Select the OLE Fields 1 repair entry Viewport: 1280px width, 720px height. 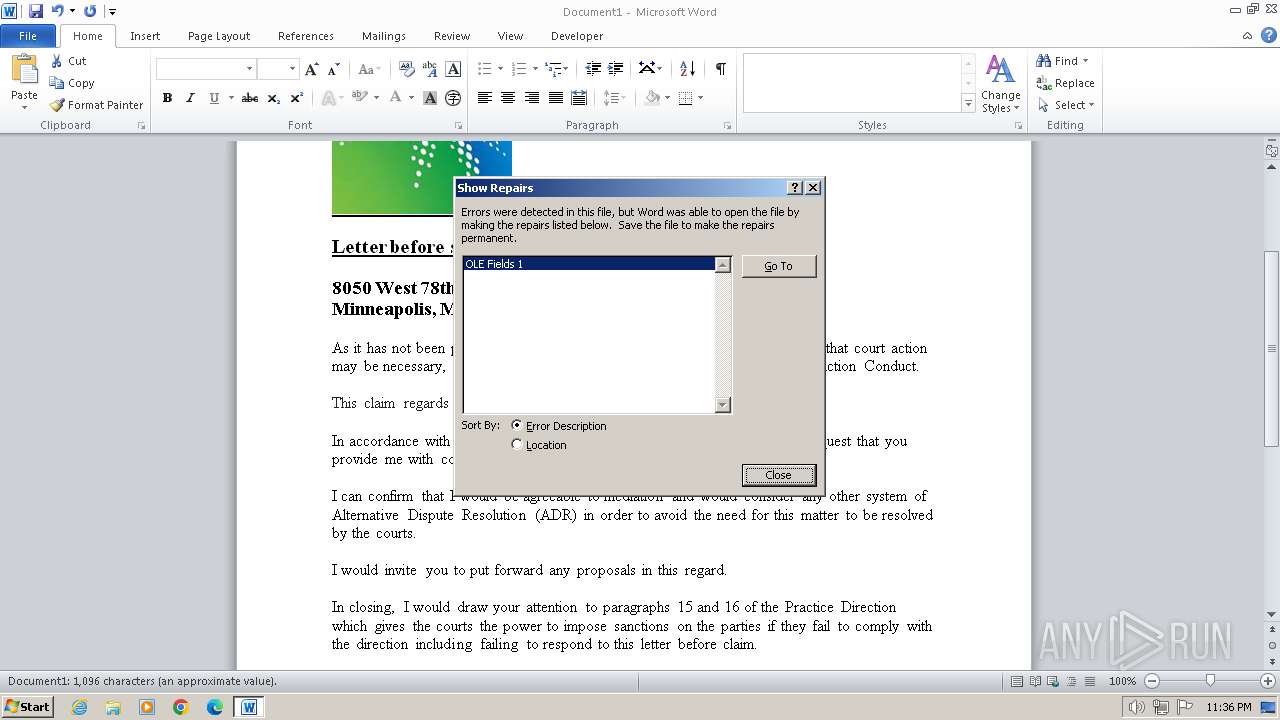(589, 264)
